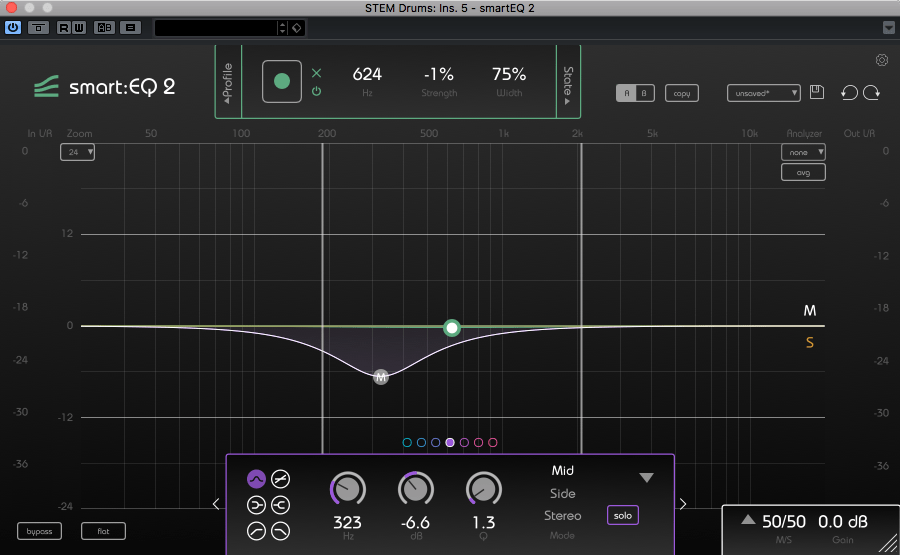Click the undo arrow icon
This screenshot has height=555, width=900.
(849, 92)
